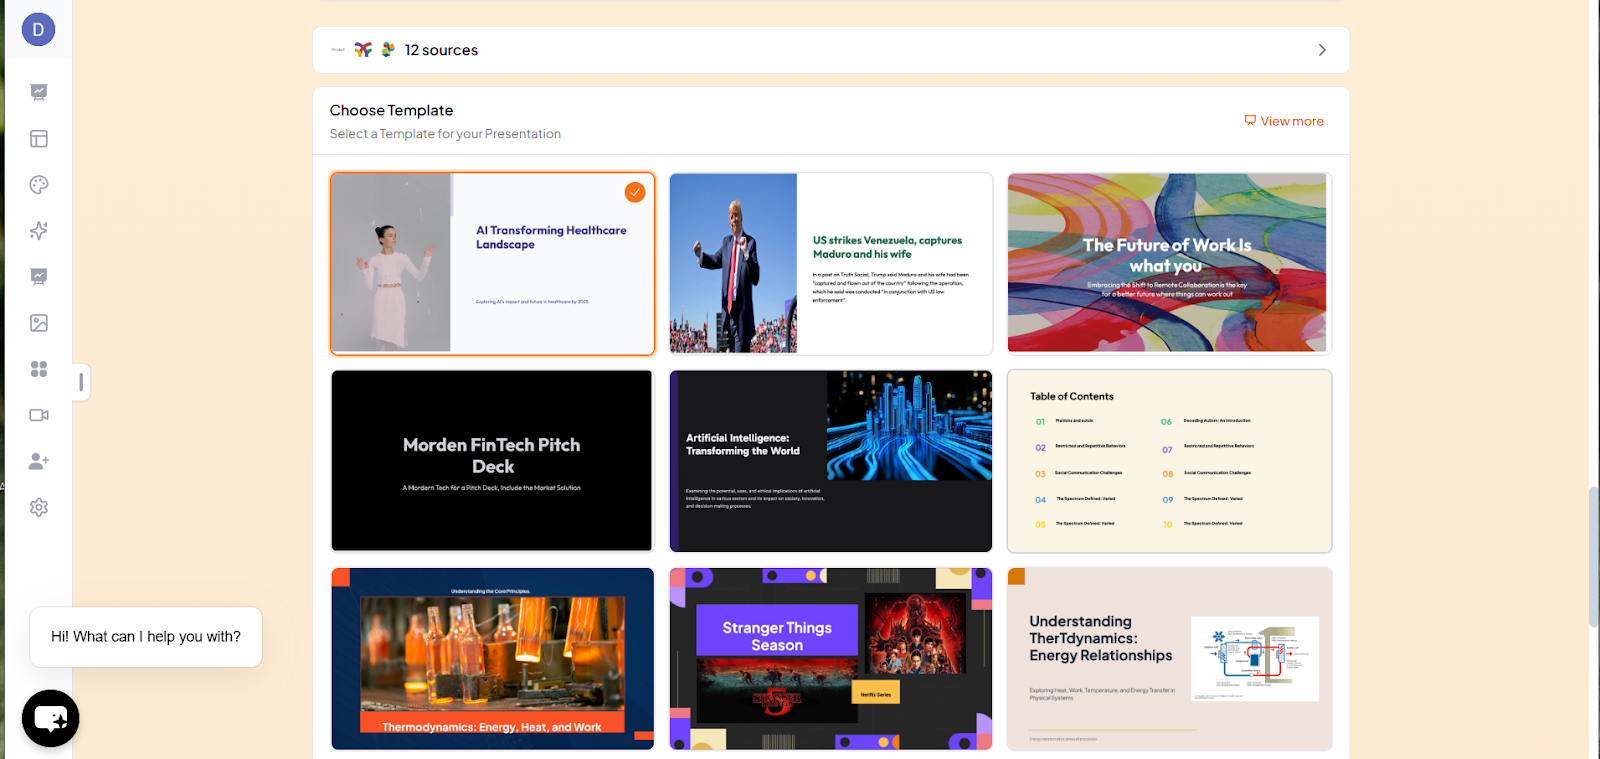The height and width of the screenshot is (759, 1600).
Task: Open the second presentation board sidebar icon
Action: pos(39,277)
